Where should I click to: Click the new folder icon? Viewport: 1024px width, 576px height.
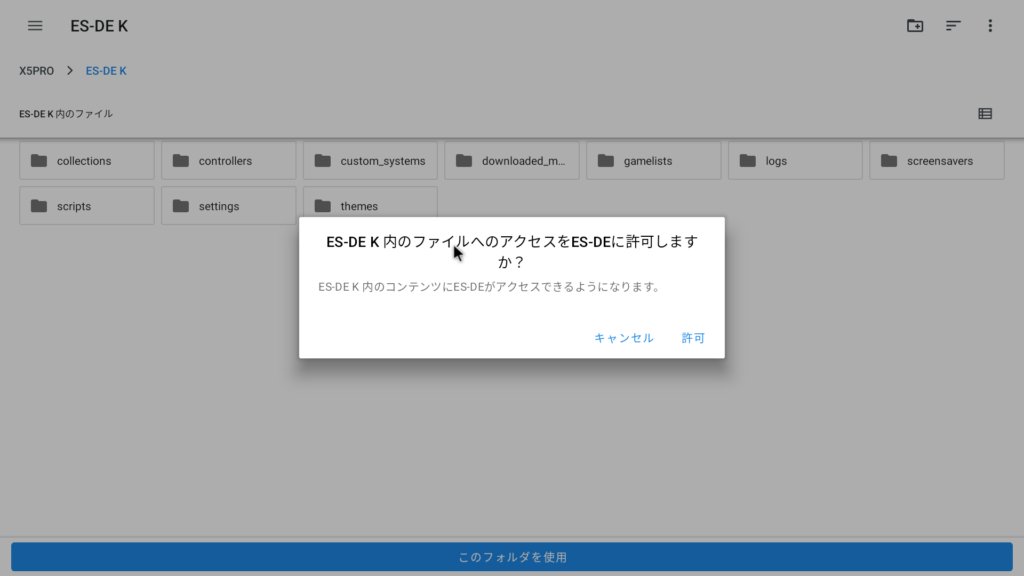[915, 26]
